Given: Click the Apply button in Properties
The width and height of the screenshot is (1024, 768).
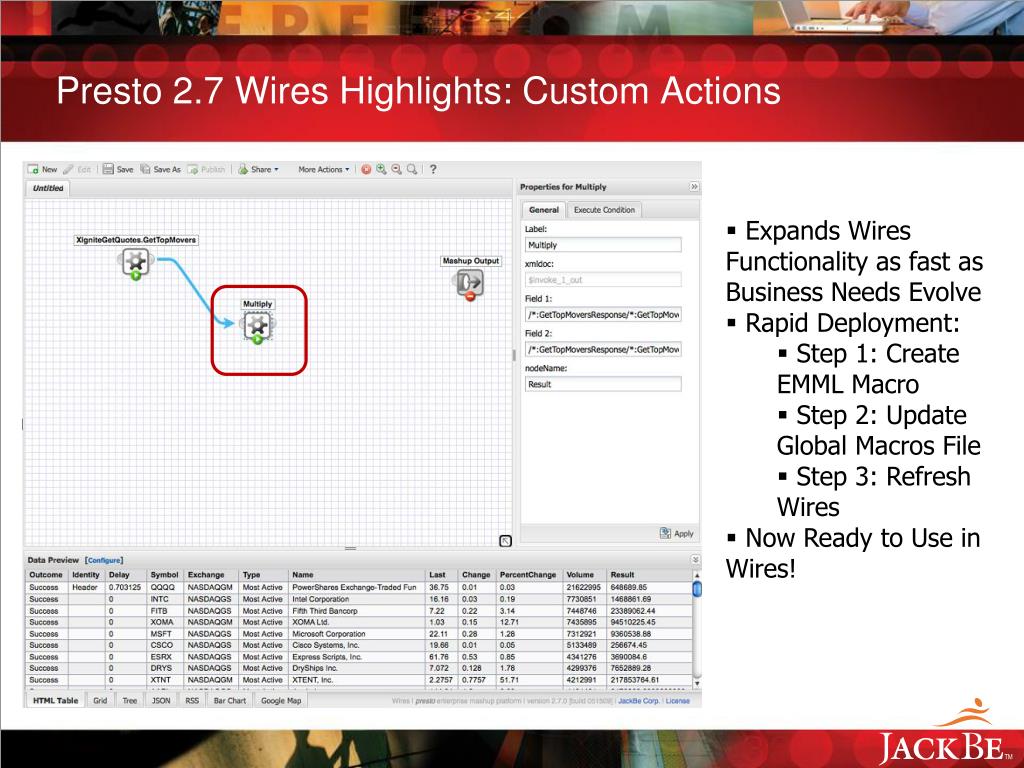Looking at the screenshot, I should [677, 533].
